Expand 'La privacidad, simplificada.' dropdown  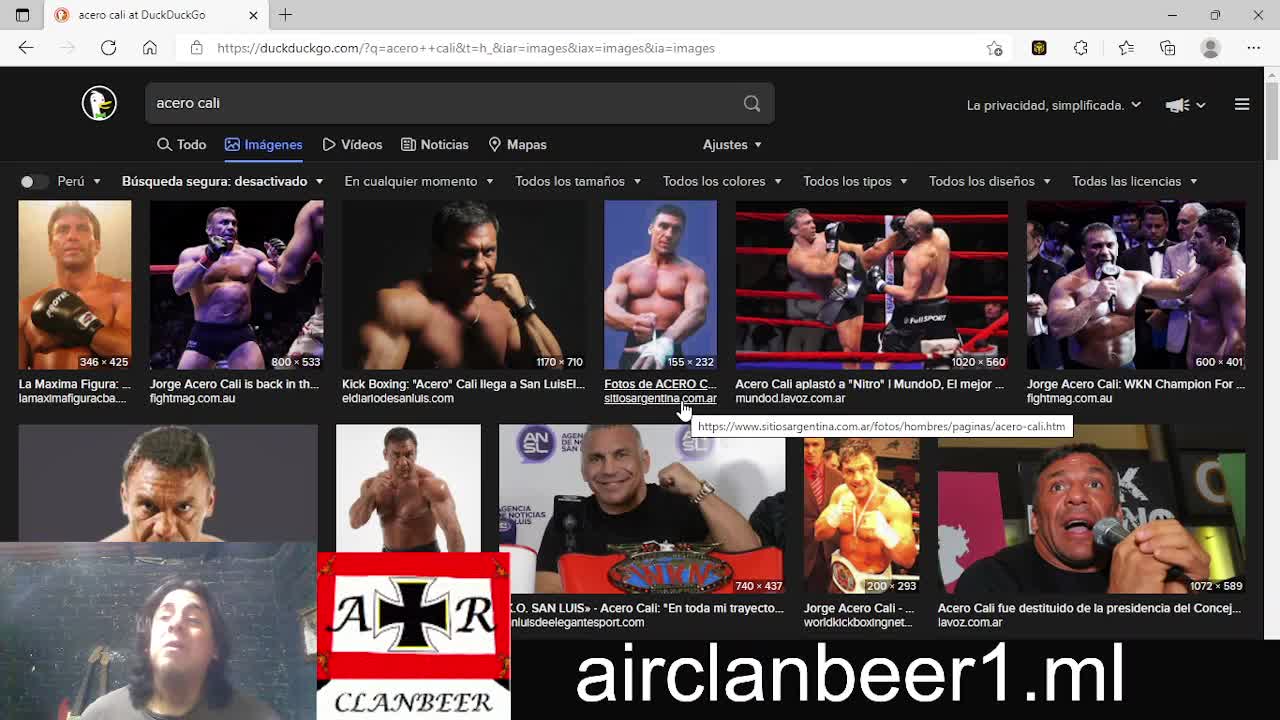(x=1053, y=105)
